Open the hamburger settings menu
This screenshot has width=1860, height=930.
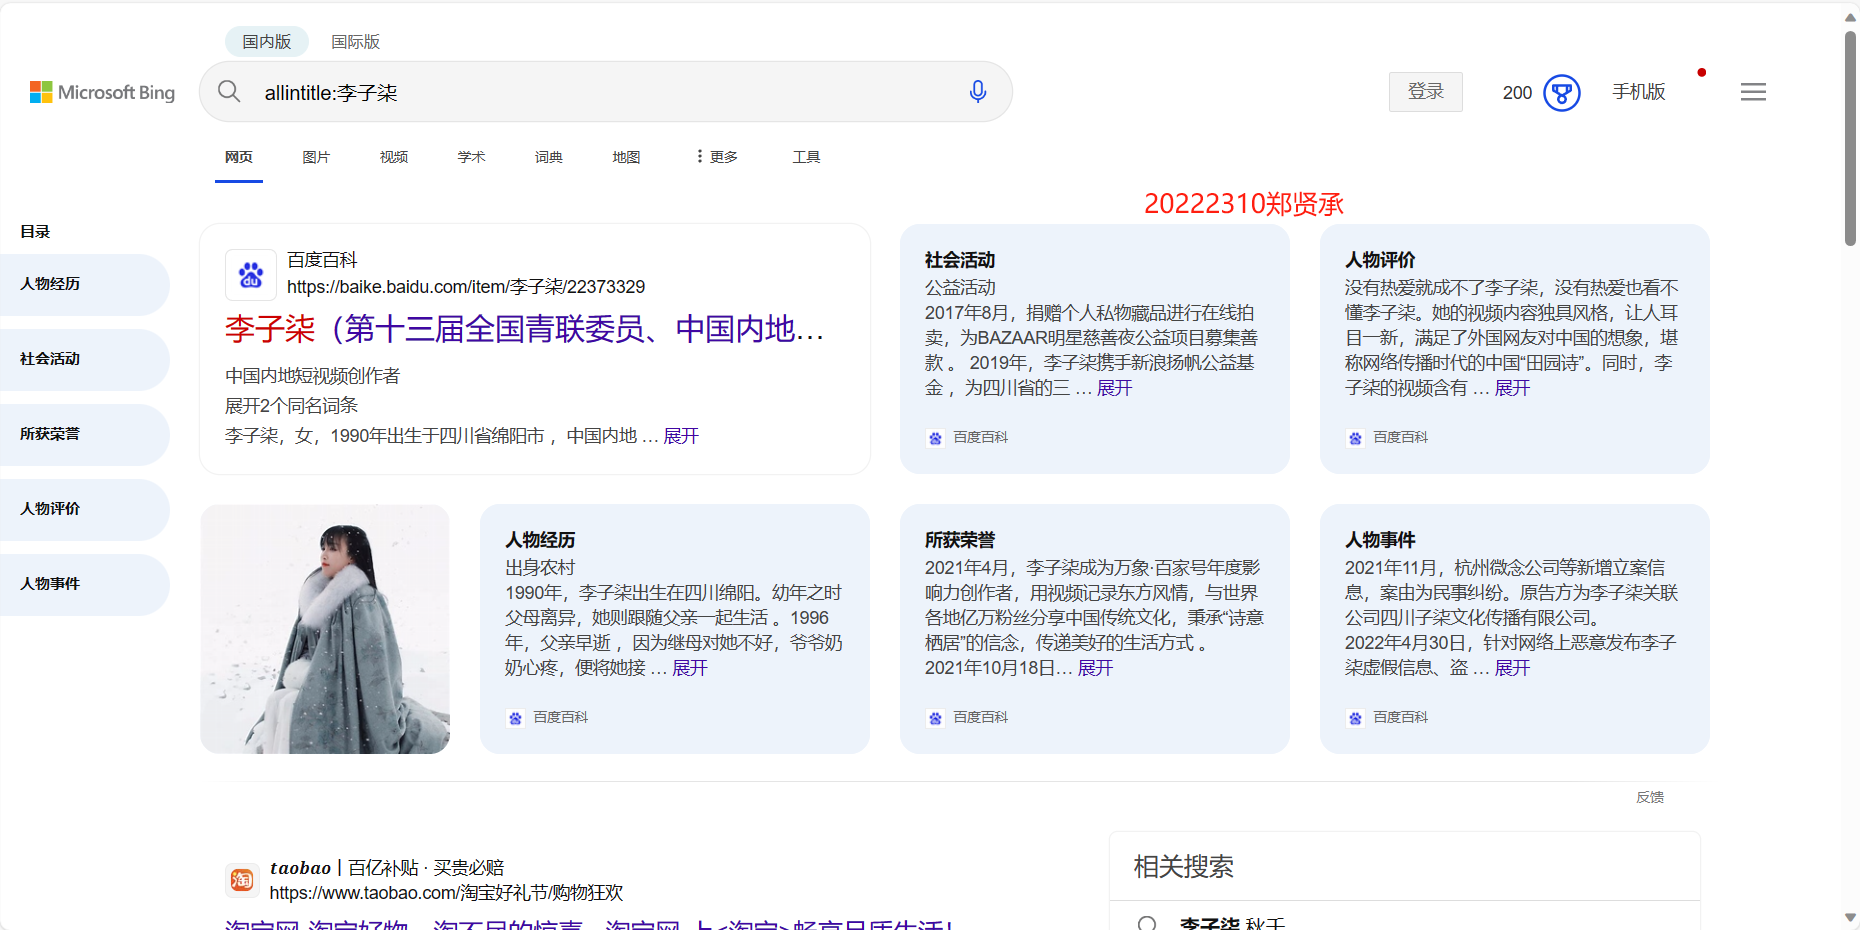(1753, 92)
